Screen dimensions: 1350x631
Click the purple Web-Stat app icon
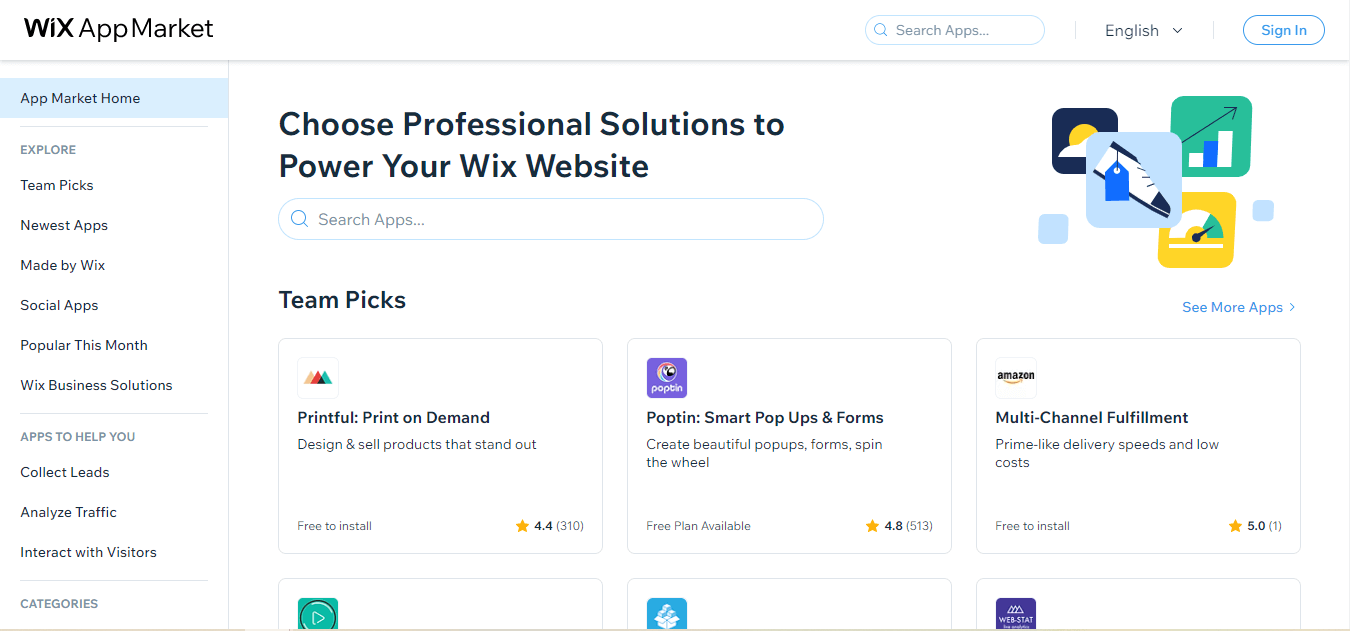click(1016, 614)
